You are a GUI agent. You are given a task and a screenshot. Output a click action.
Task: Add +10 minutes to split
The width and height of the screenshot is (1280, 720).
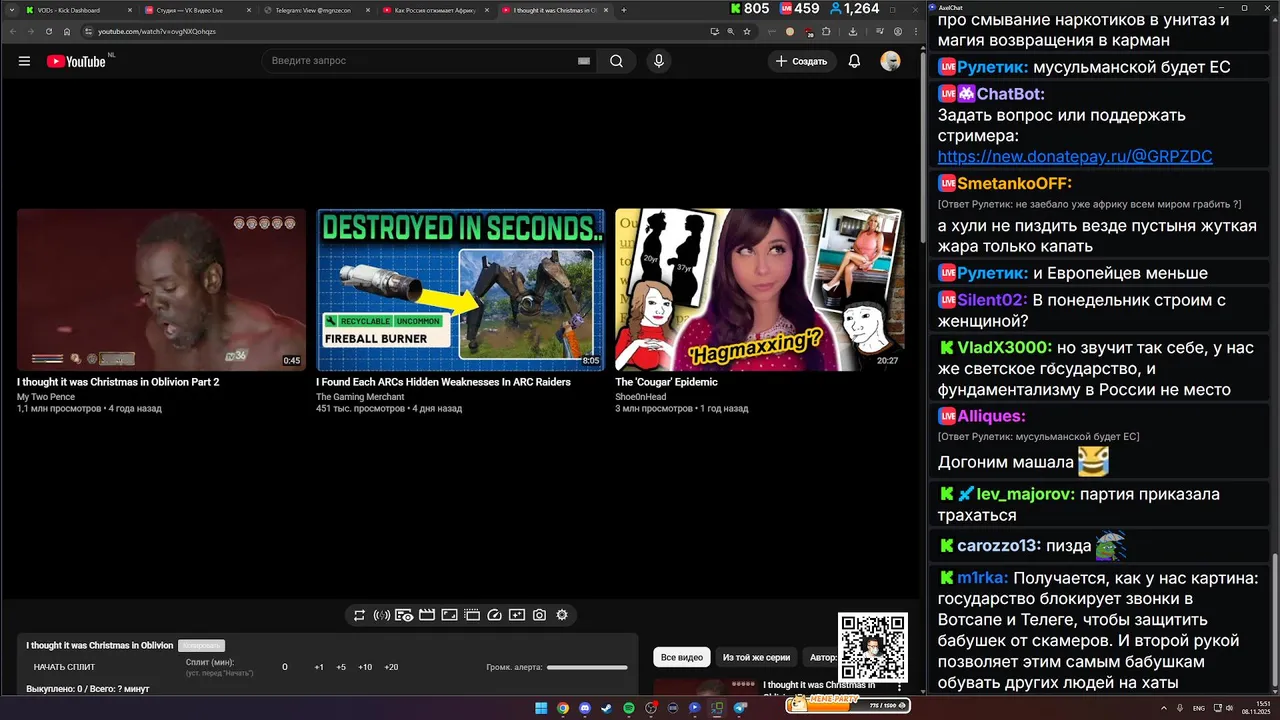[x=365, y=667]
